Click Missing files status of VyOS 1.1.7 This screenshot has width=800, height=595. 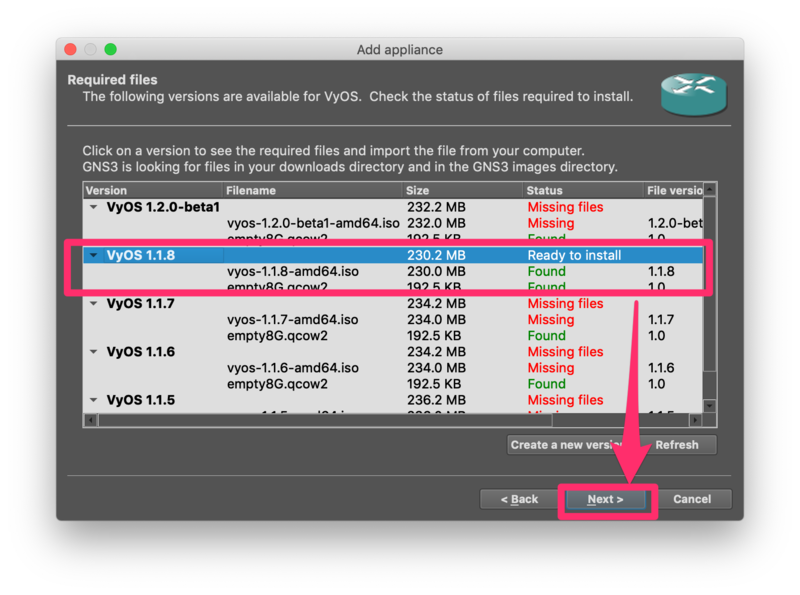click(x=565, y=304)
